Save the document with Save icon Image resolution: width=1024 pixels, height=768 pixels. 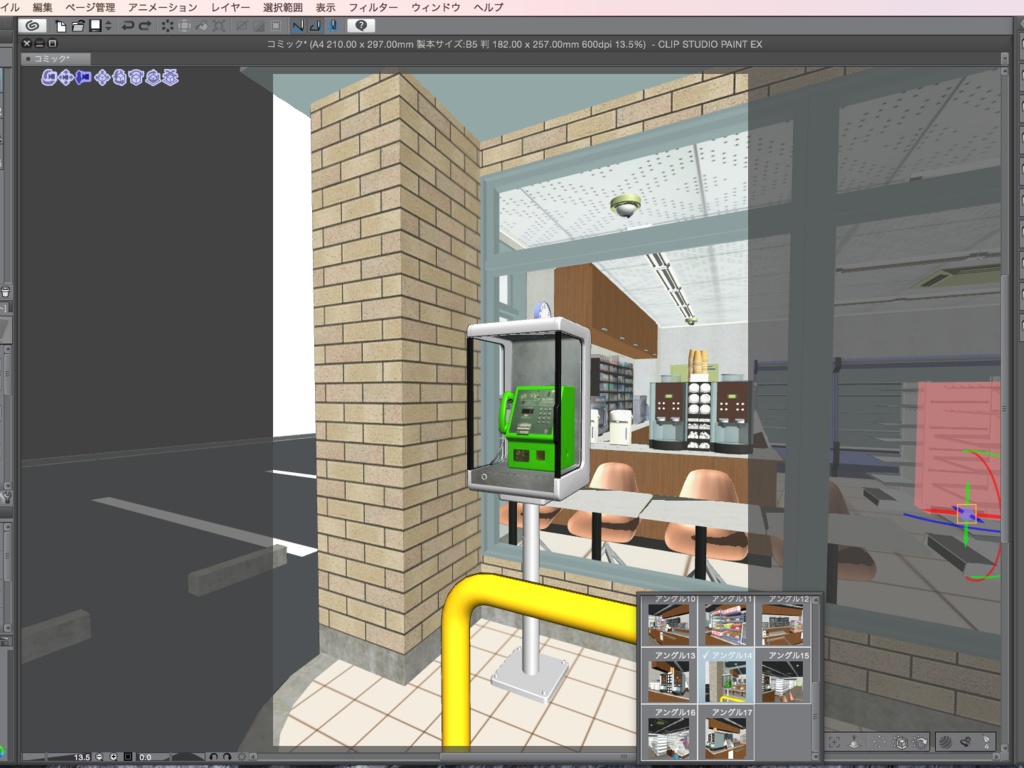95,25
